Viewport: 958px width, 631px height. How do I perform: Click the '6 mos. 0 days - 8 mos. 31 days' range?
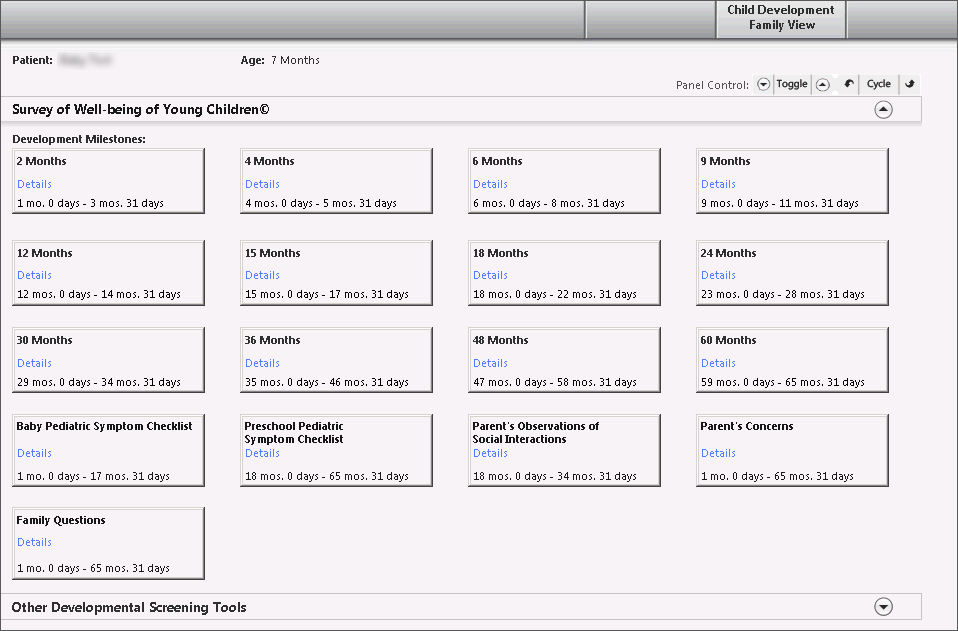coord(549,203)
